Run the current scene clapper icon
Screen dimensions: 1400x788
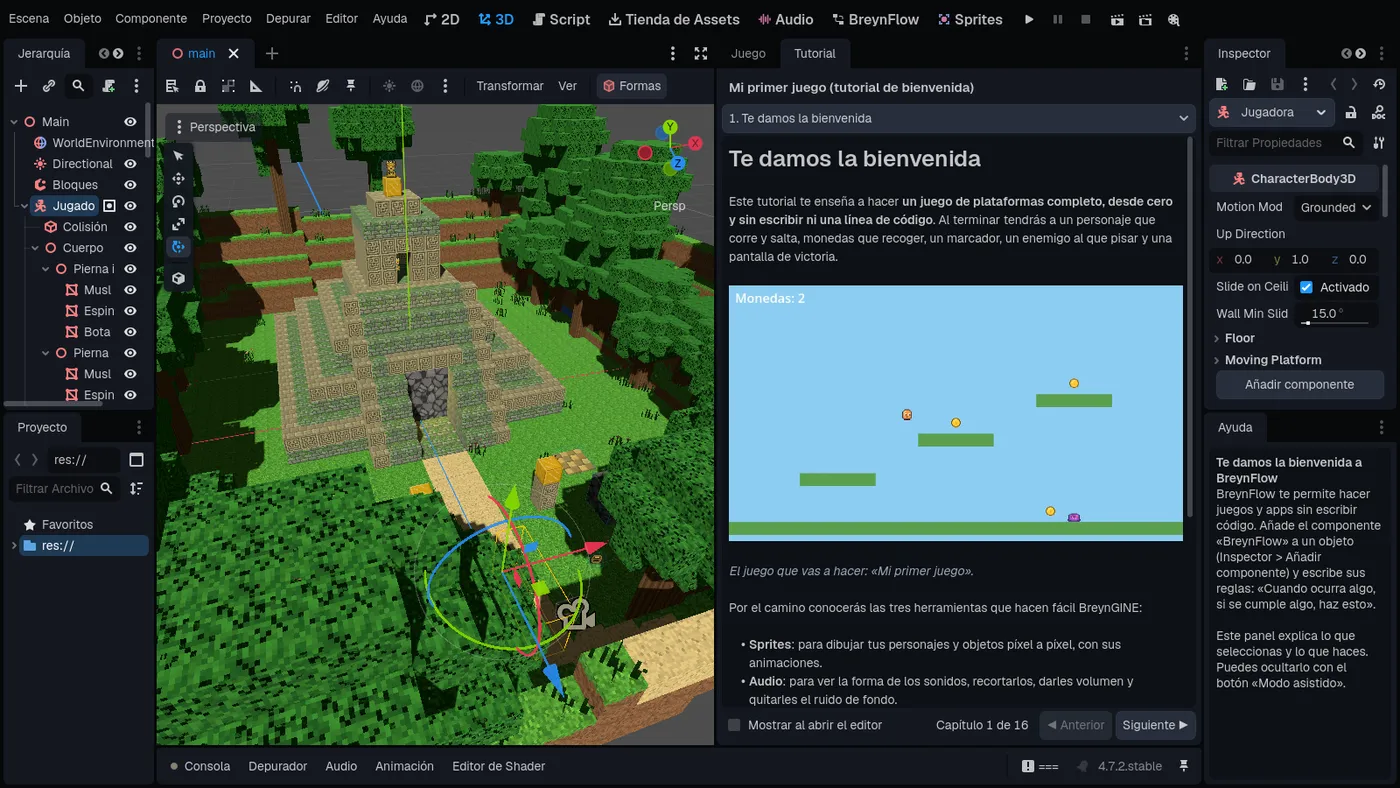tap(1117, 19)
